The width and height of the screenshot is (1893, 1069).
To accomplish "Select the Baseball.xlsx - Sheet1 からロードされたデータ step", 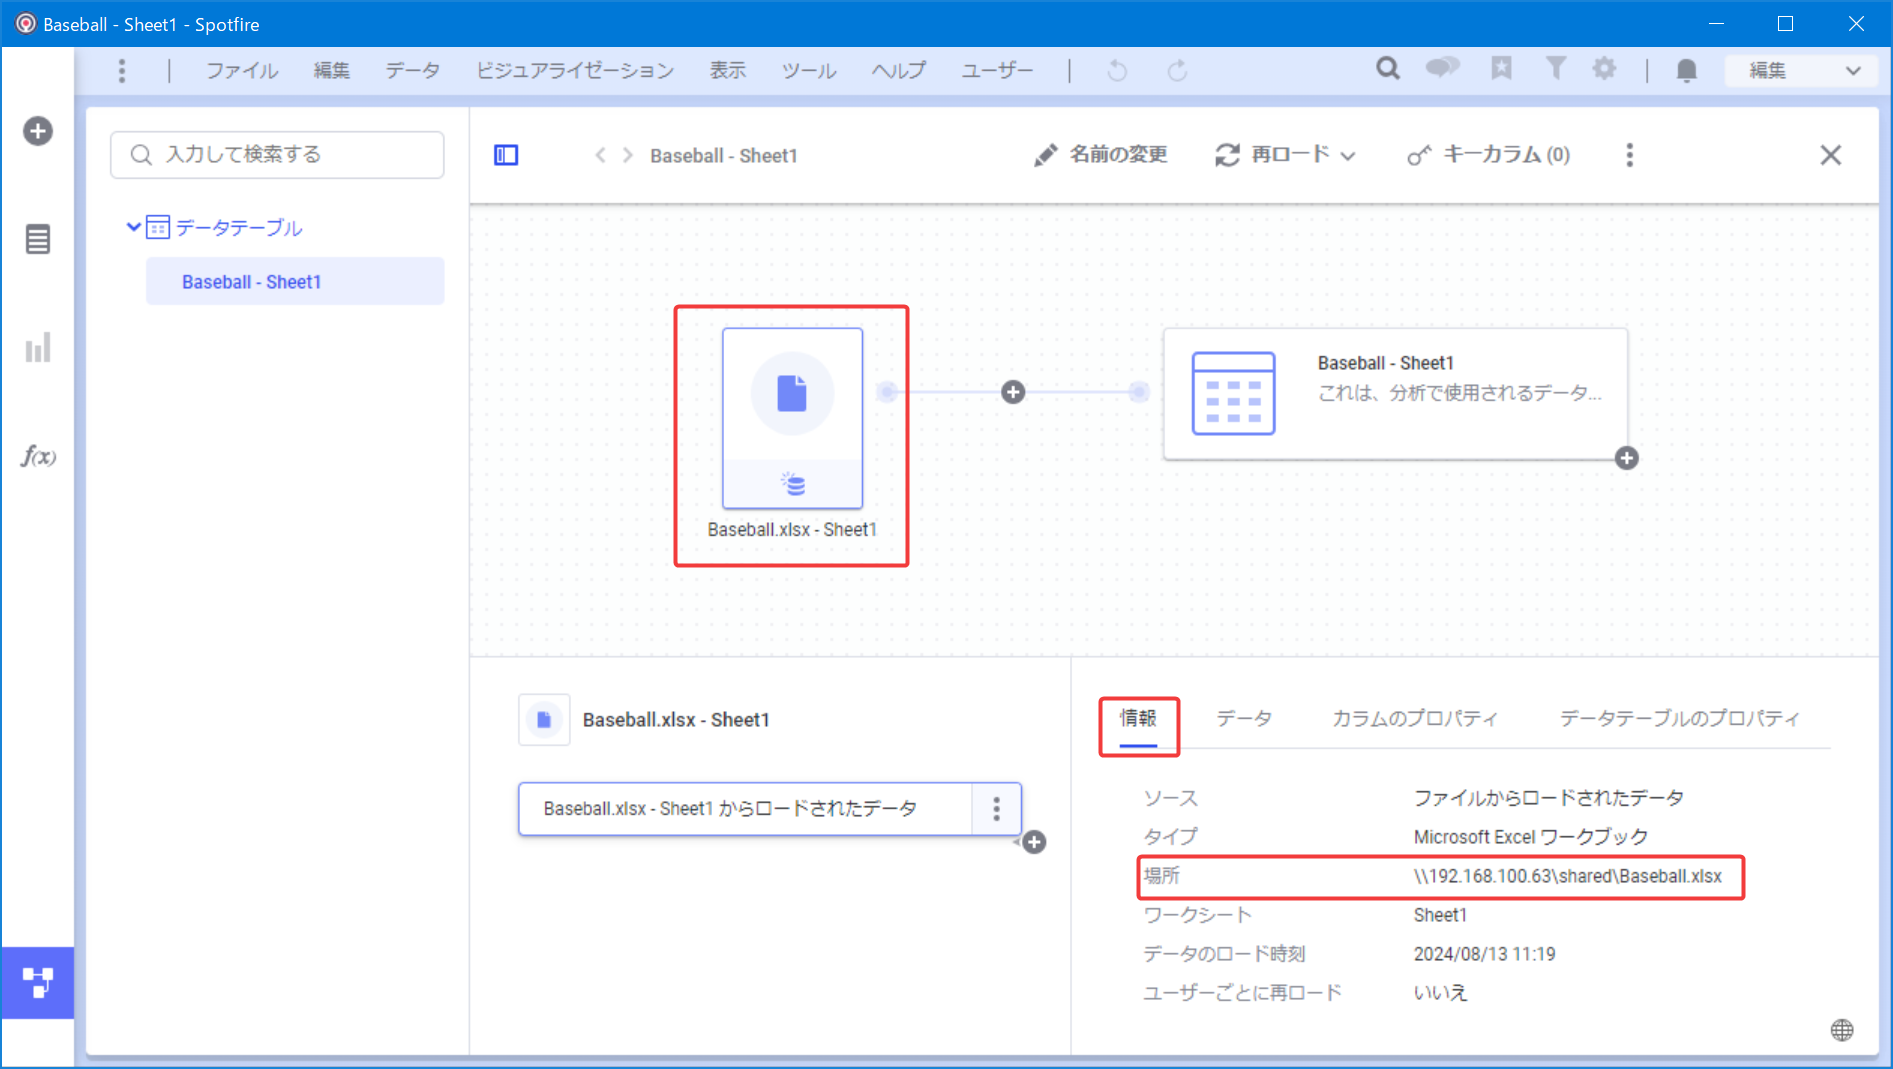I will tap(745, 809).
